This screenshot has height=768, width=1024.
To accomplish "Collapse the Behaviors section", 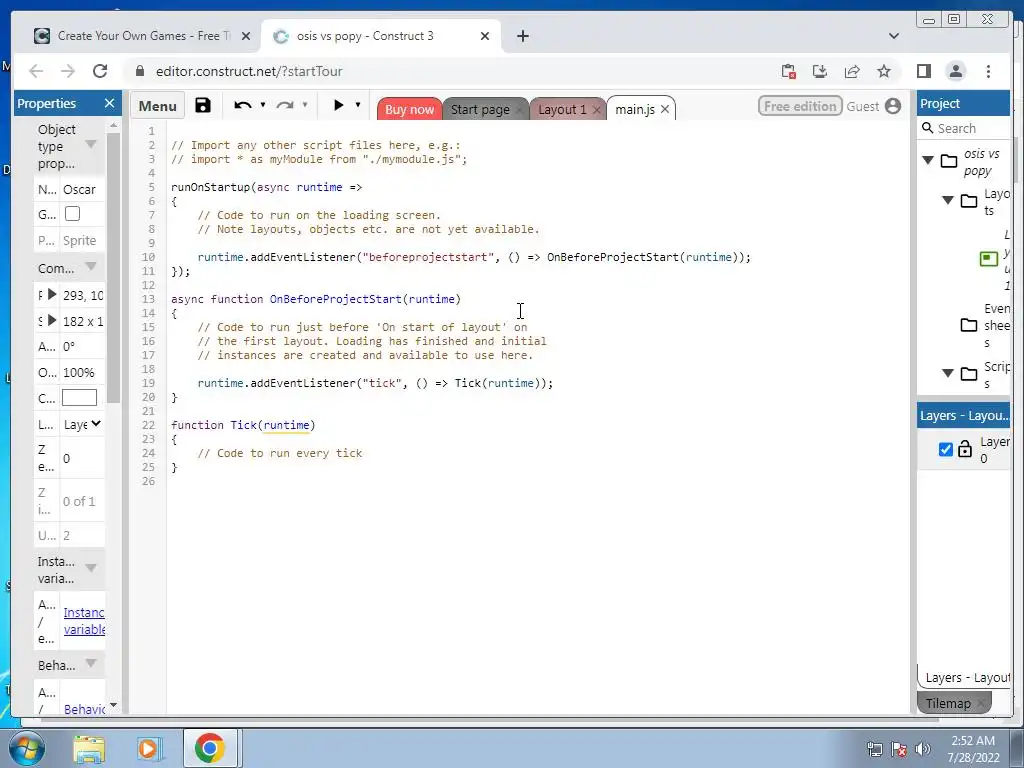I will point(91,664).
